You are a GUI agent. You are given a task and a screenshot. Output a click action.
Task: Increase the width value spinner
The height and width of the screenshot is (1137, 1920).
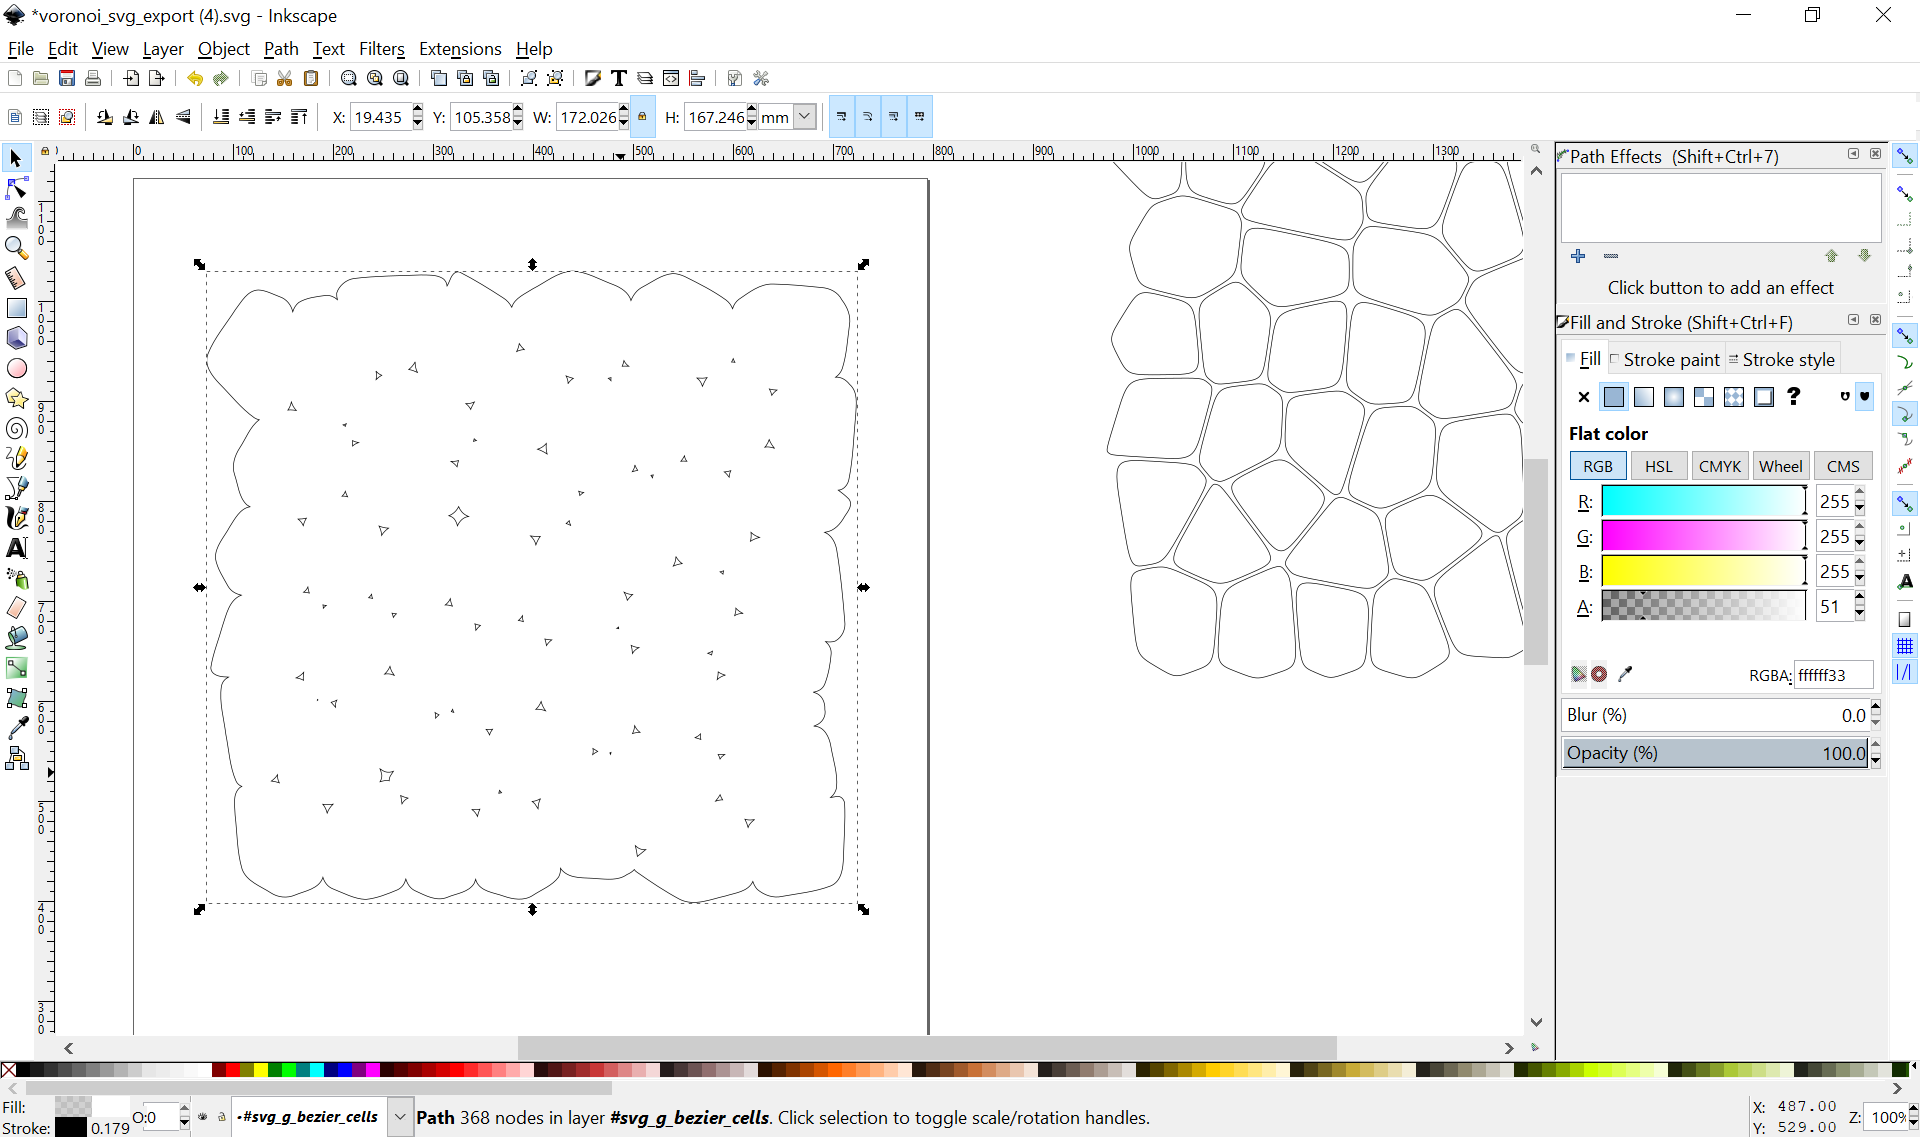pyautogui.click(x=623, y=111)
